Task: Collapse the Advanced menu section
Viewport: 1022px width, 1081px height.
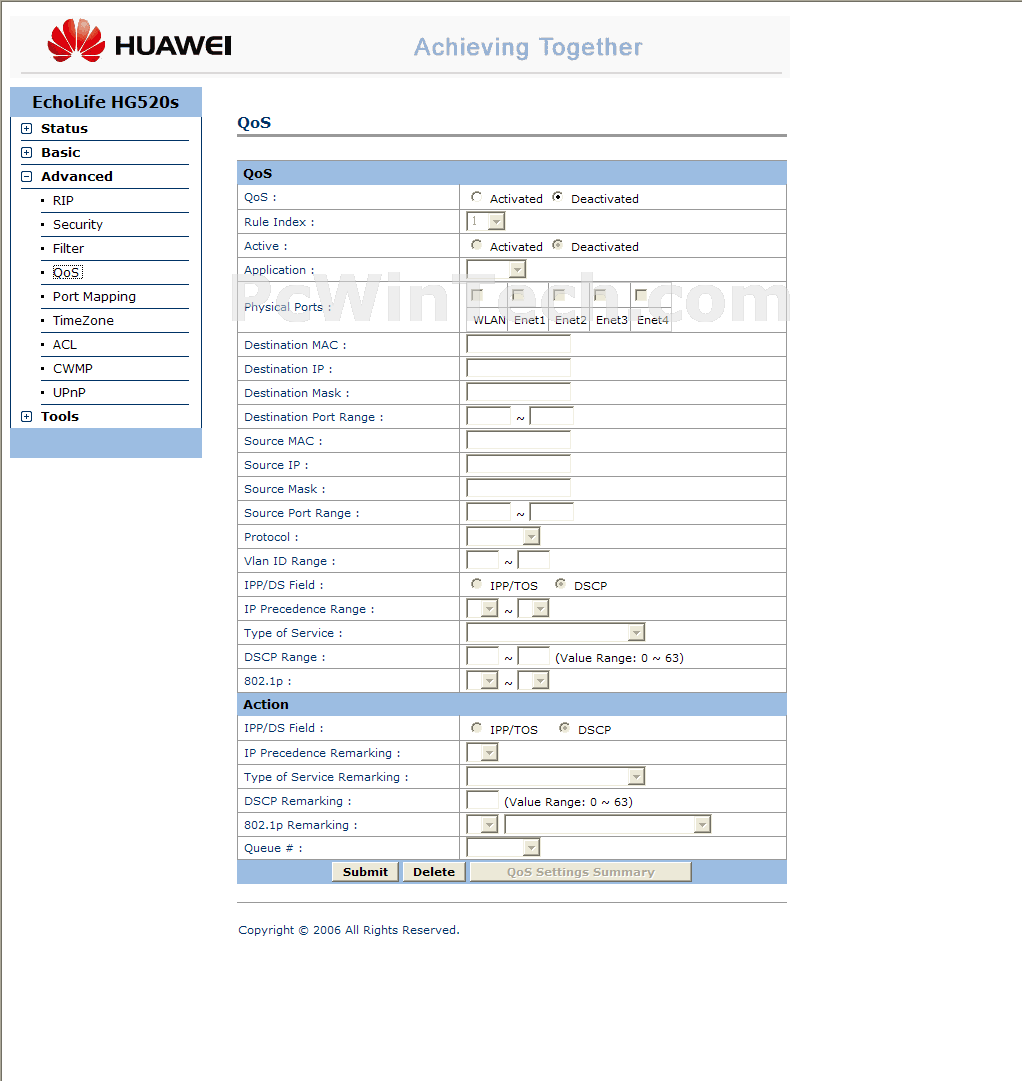Action: (x=26, y=176)
